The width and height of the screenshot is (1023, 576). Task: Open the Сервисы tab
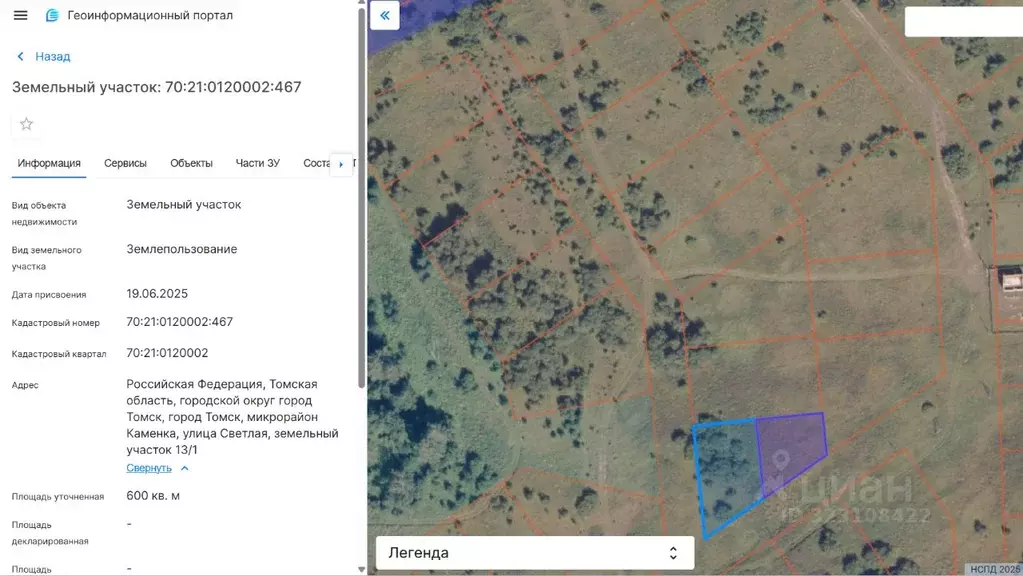point(125,163)
